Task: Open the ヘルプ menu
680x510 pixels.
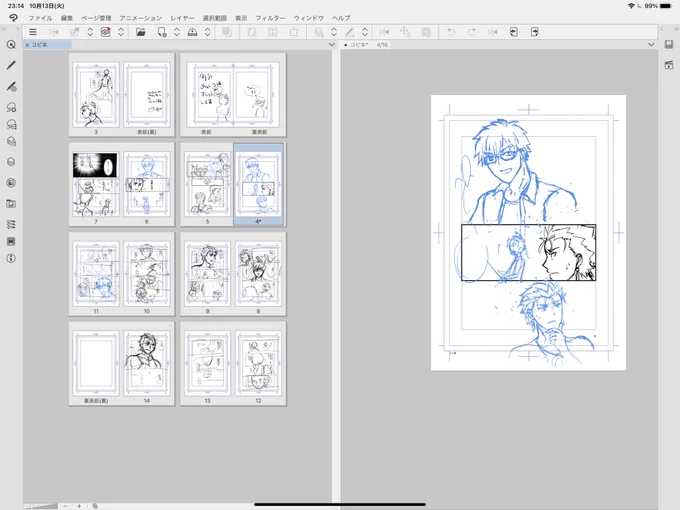Action: pyautogui.click(x=341, y=18)
